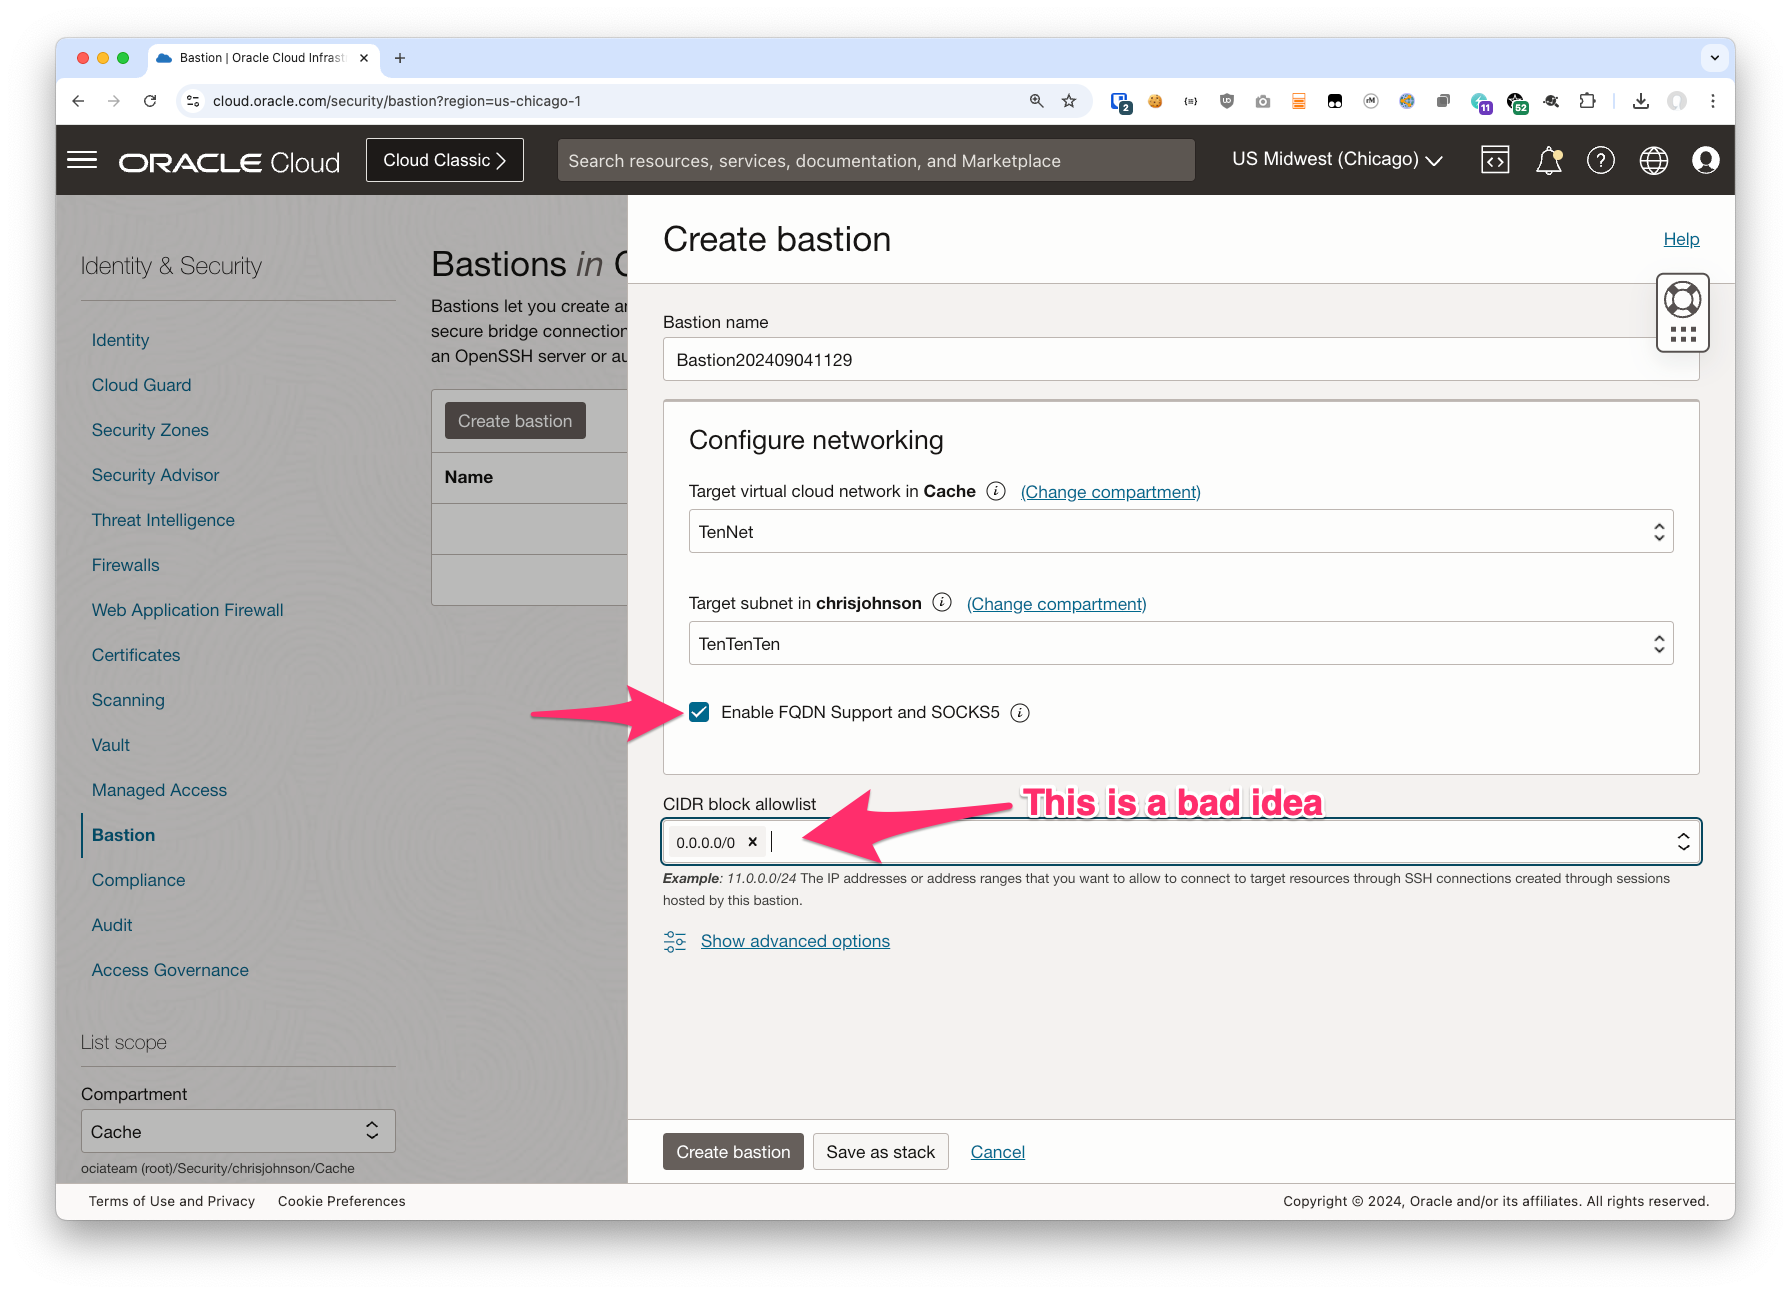
Task: Open the language globe icon
Action: (1653, 160)
